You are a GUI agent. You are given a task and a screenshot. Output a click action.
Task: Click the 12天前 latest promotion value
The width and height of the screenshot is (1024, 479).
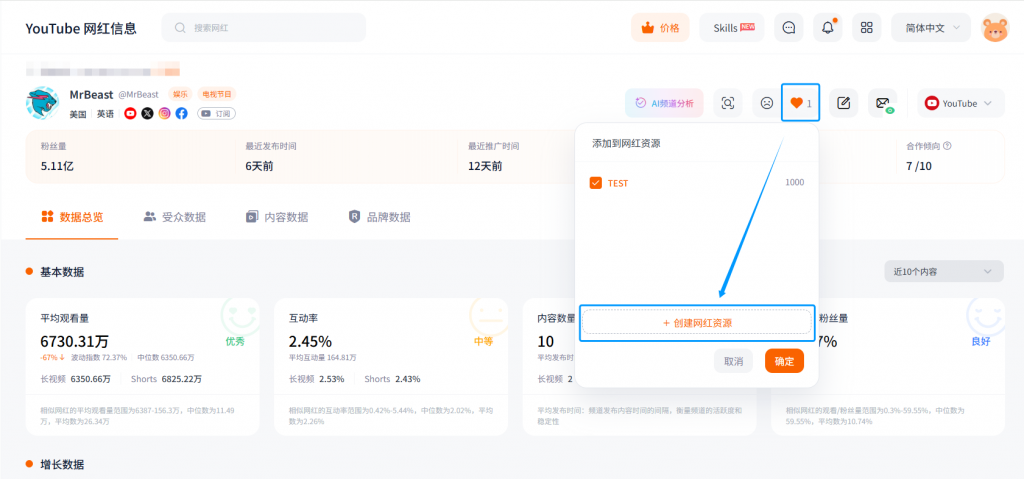[x=485, y=166]
